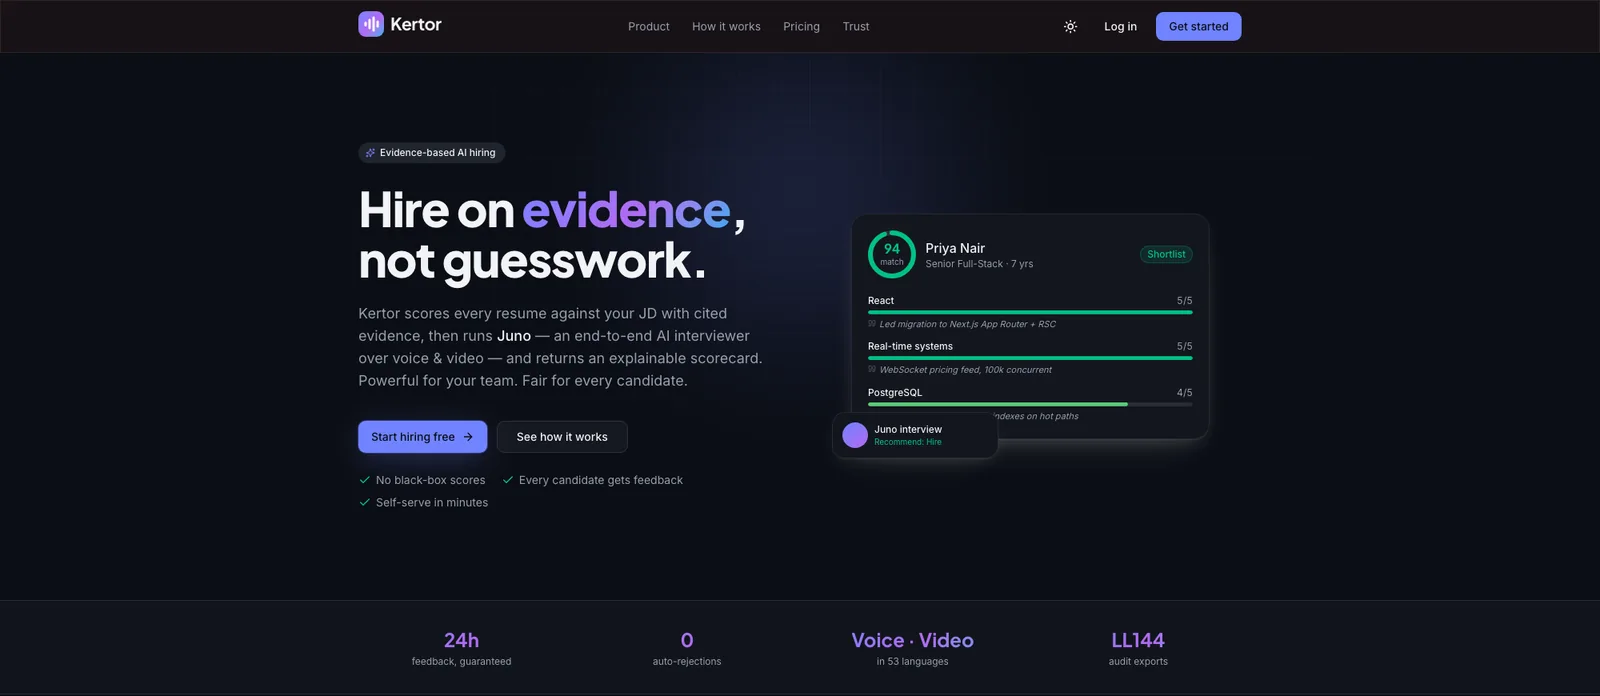
Task: Click the Shortlist status badge
Action: 1166,254
